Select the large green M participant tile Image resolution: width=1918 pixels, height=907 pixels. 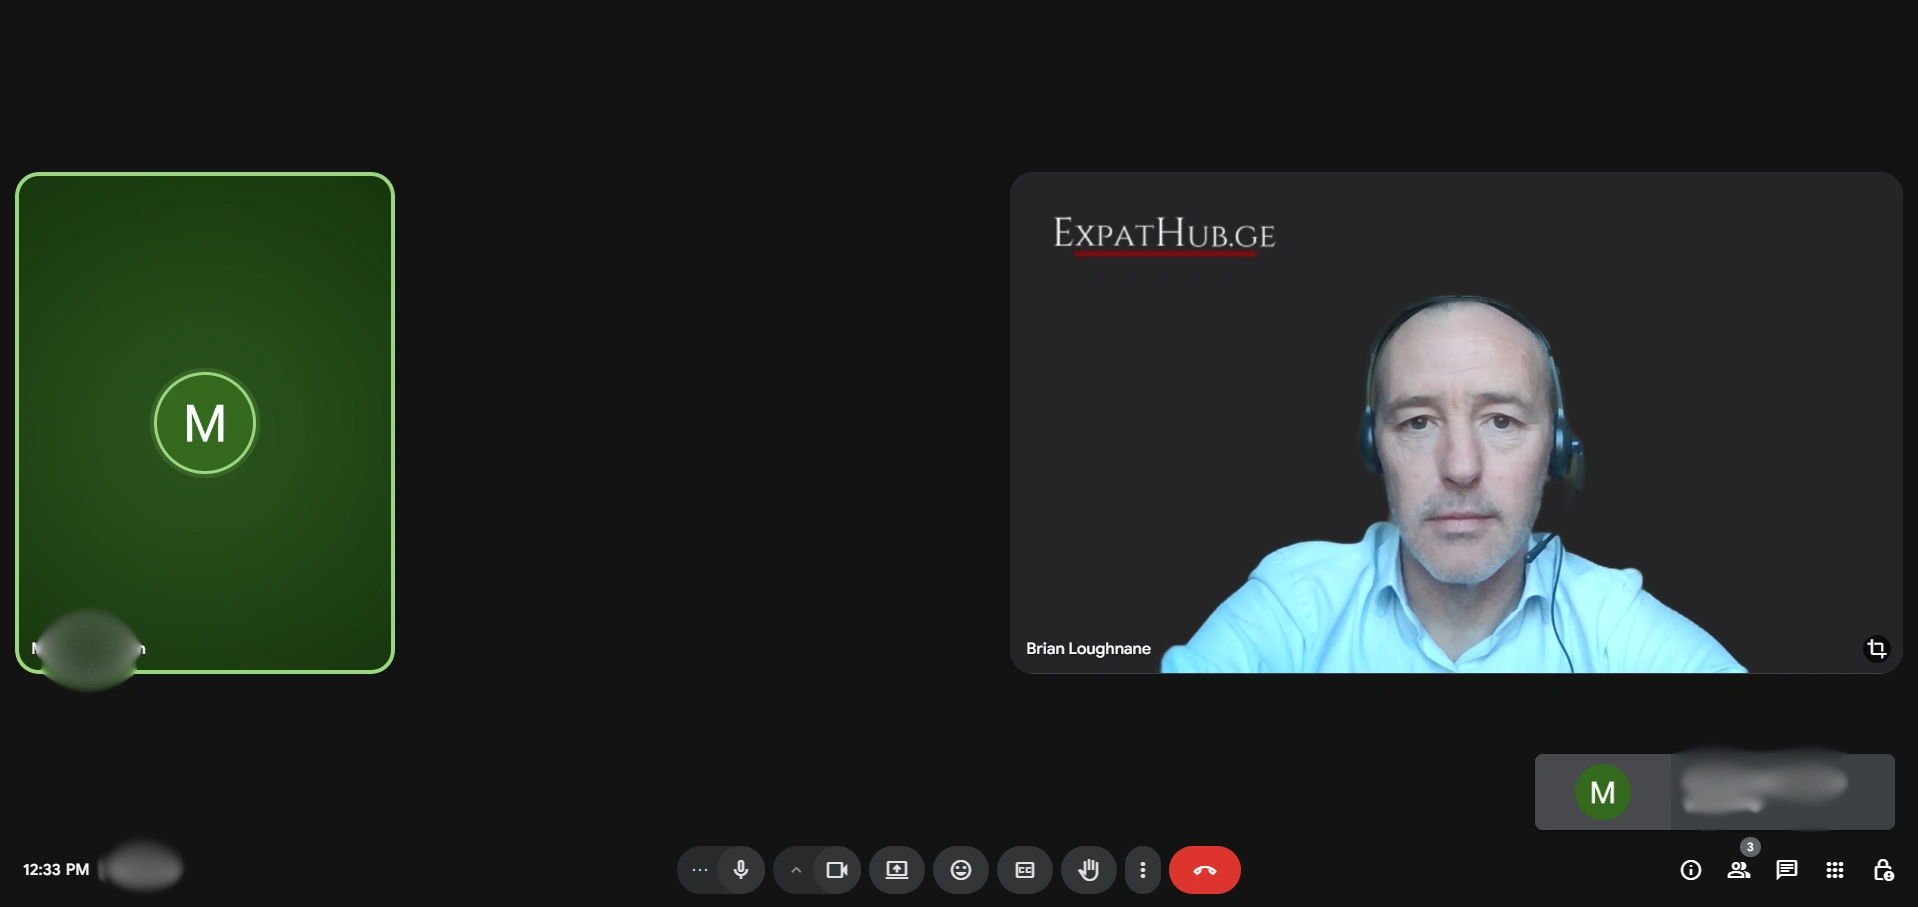tap(205, 423)
